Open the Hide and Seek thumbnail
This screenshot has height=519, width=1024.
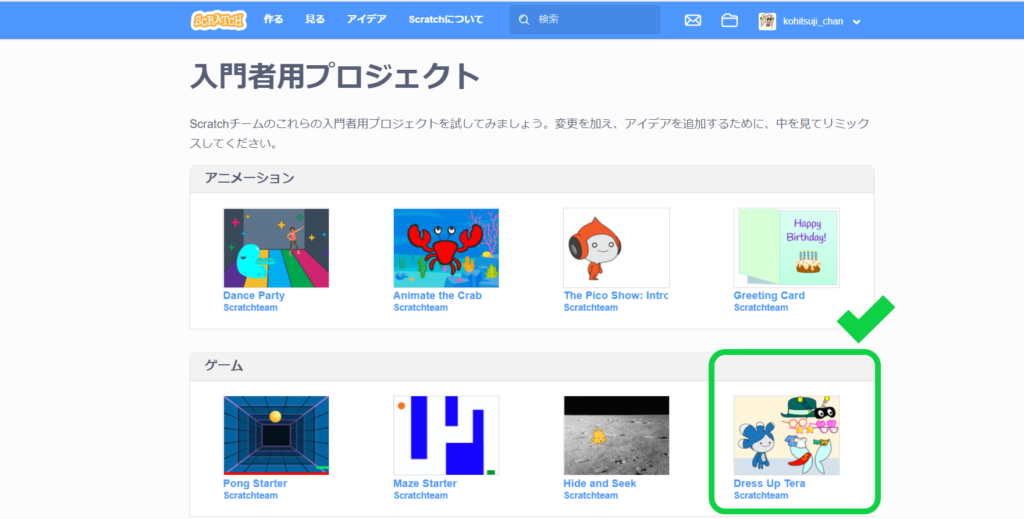[616, 435]
